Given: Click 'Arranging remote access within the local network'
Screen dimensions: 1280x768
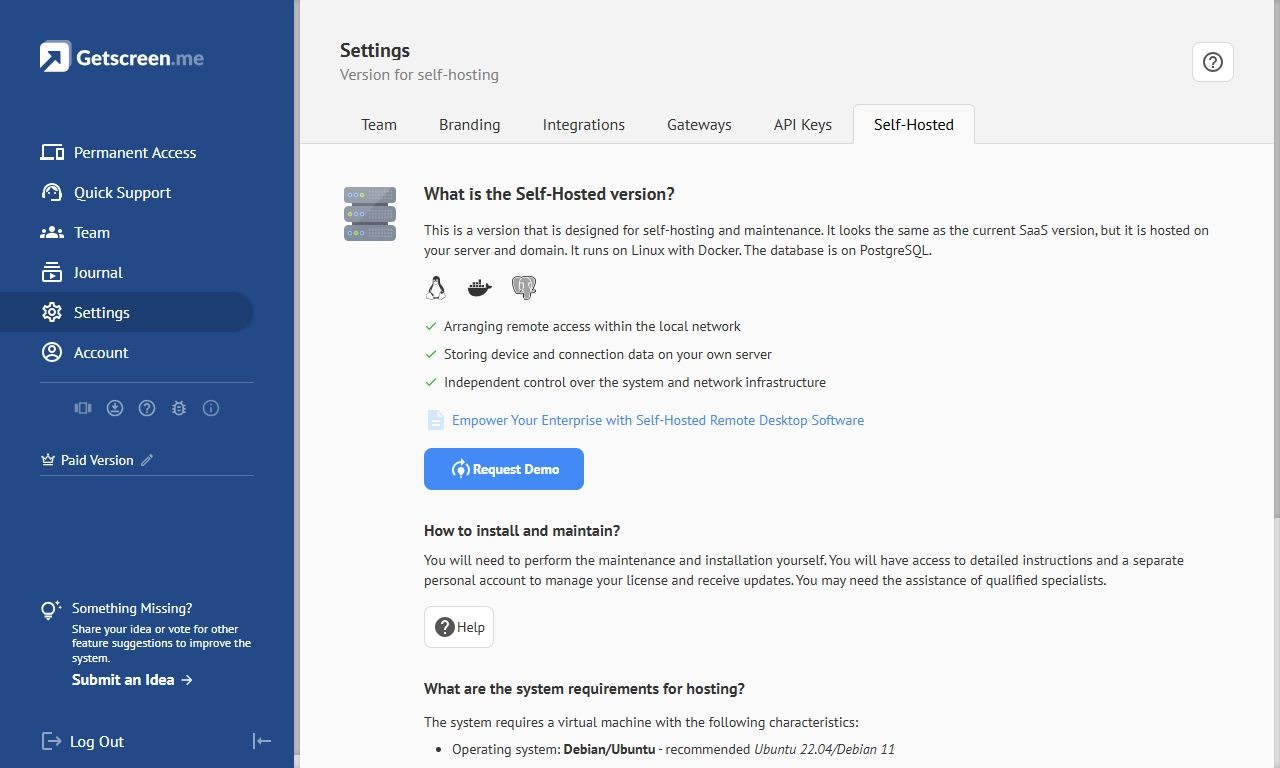Looking at the screenshot, I should 592,326.
